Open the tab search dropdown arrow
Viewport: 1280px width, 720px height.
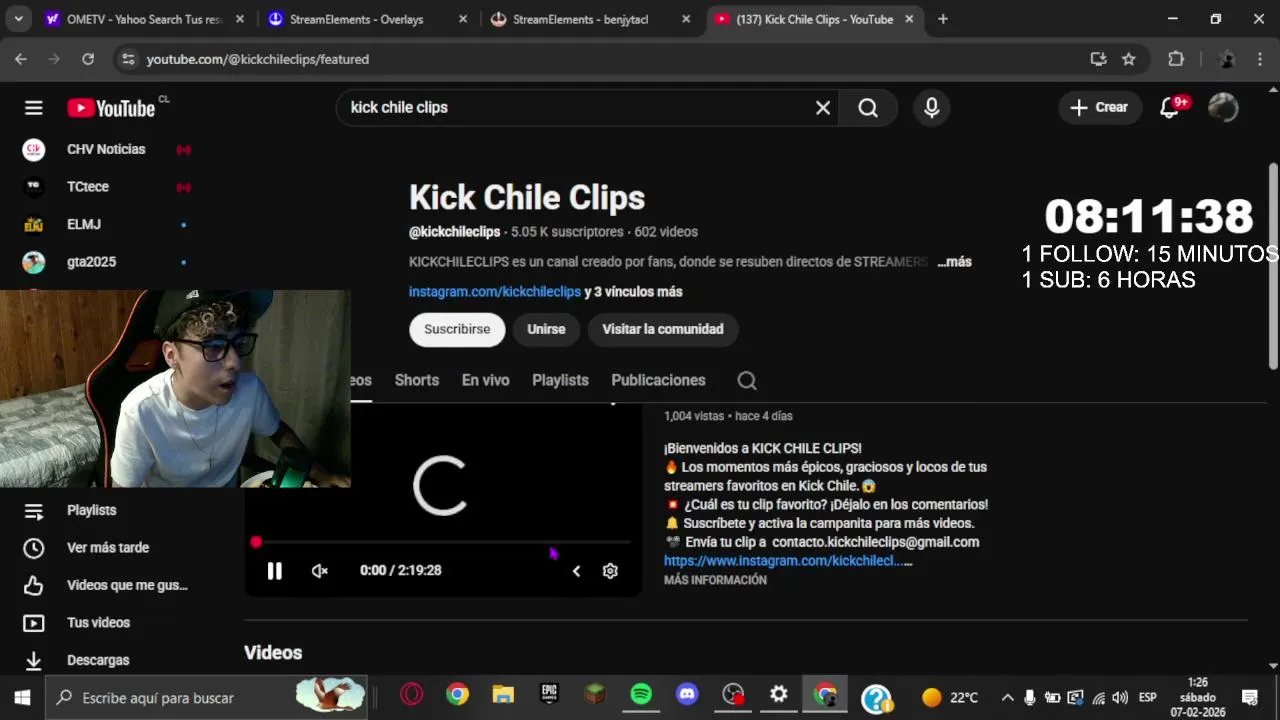click(x=19, y=19)
